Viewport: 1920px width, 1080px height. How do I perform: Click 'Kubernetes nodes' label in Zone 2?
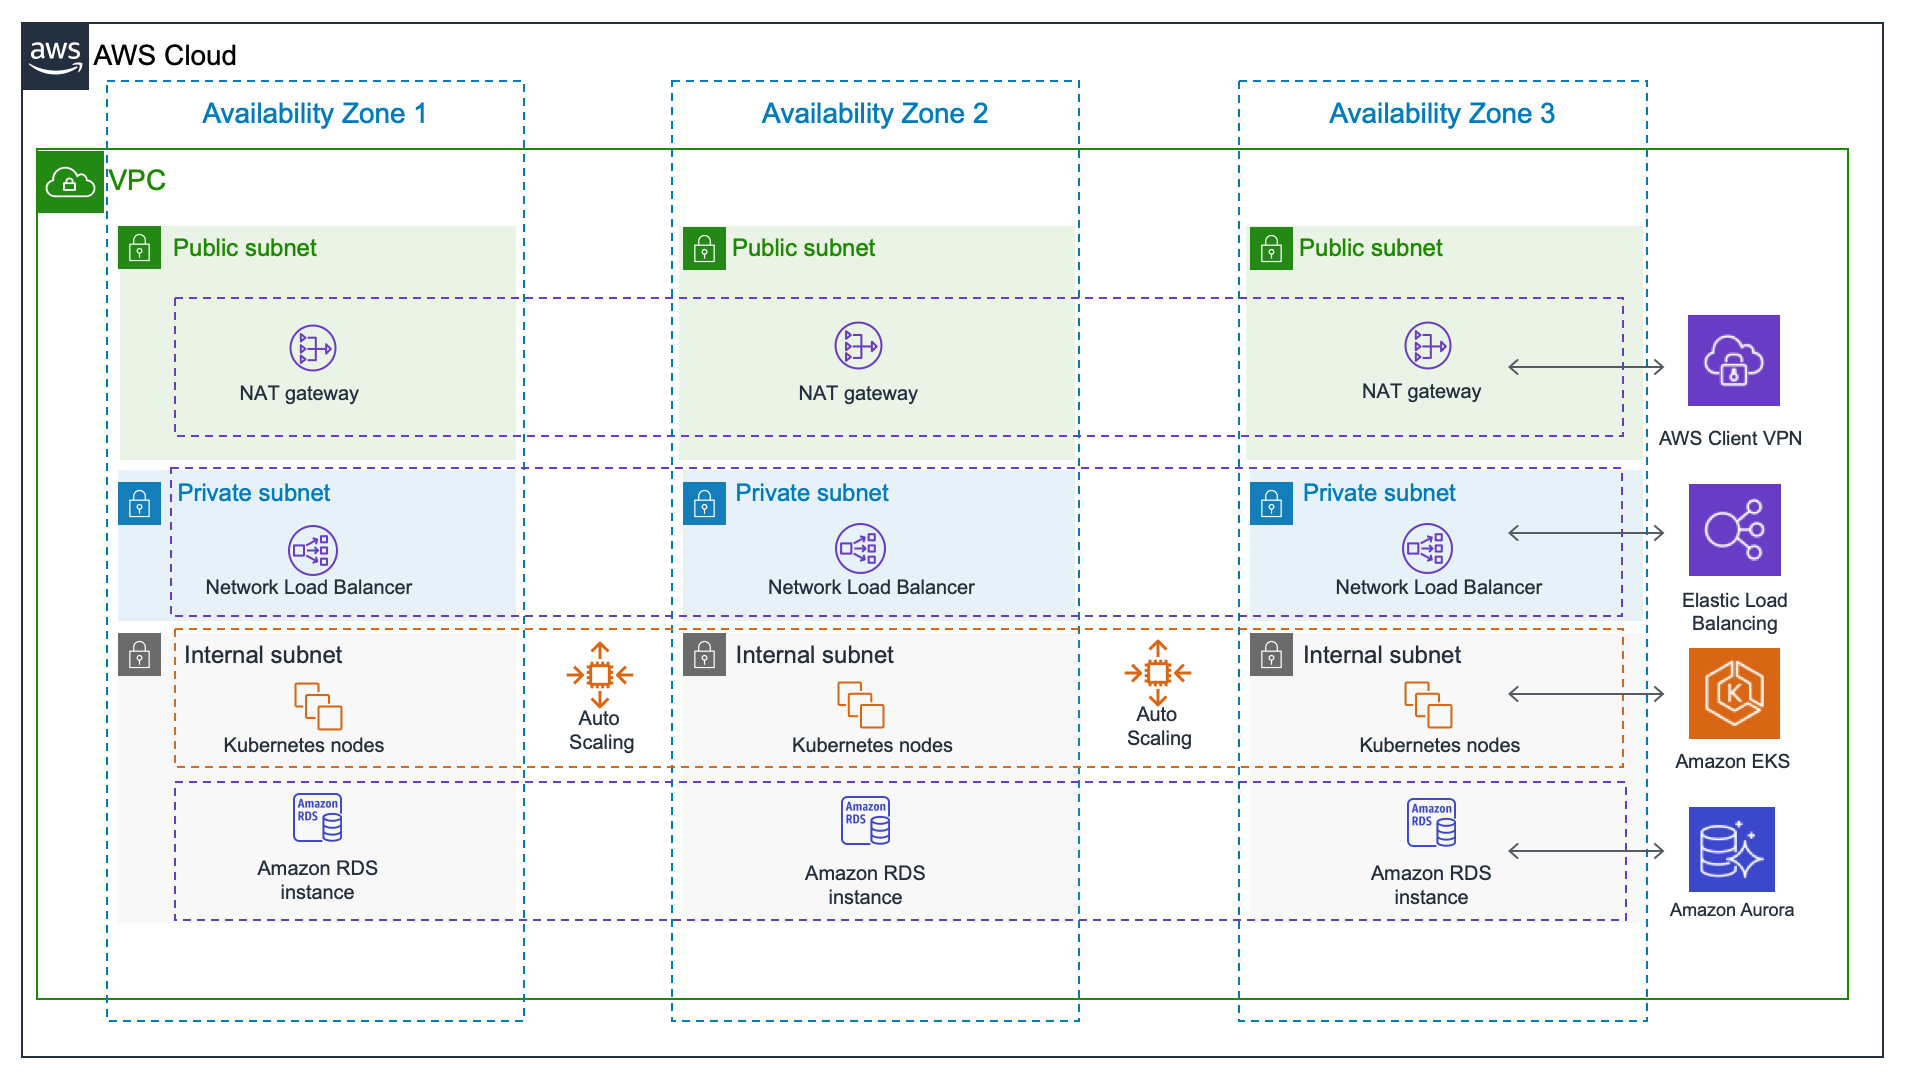[x=872, y=745]
